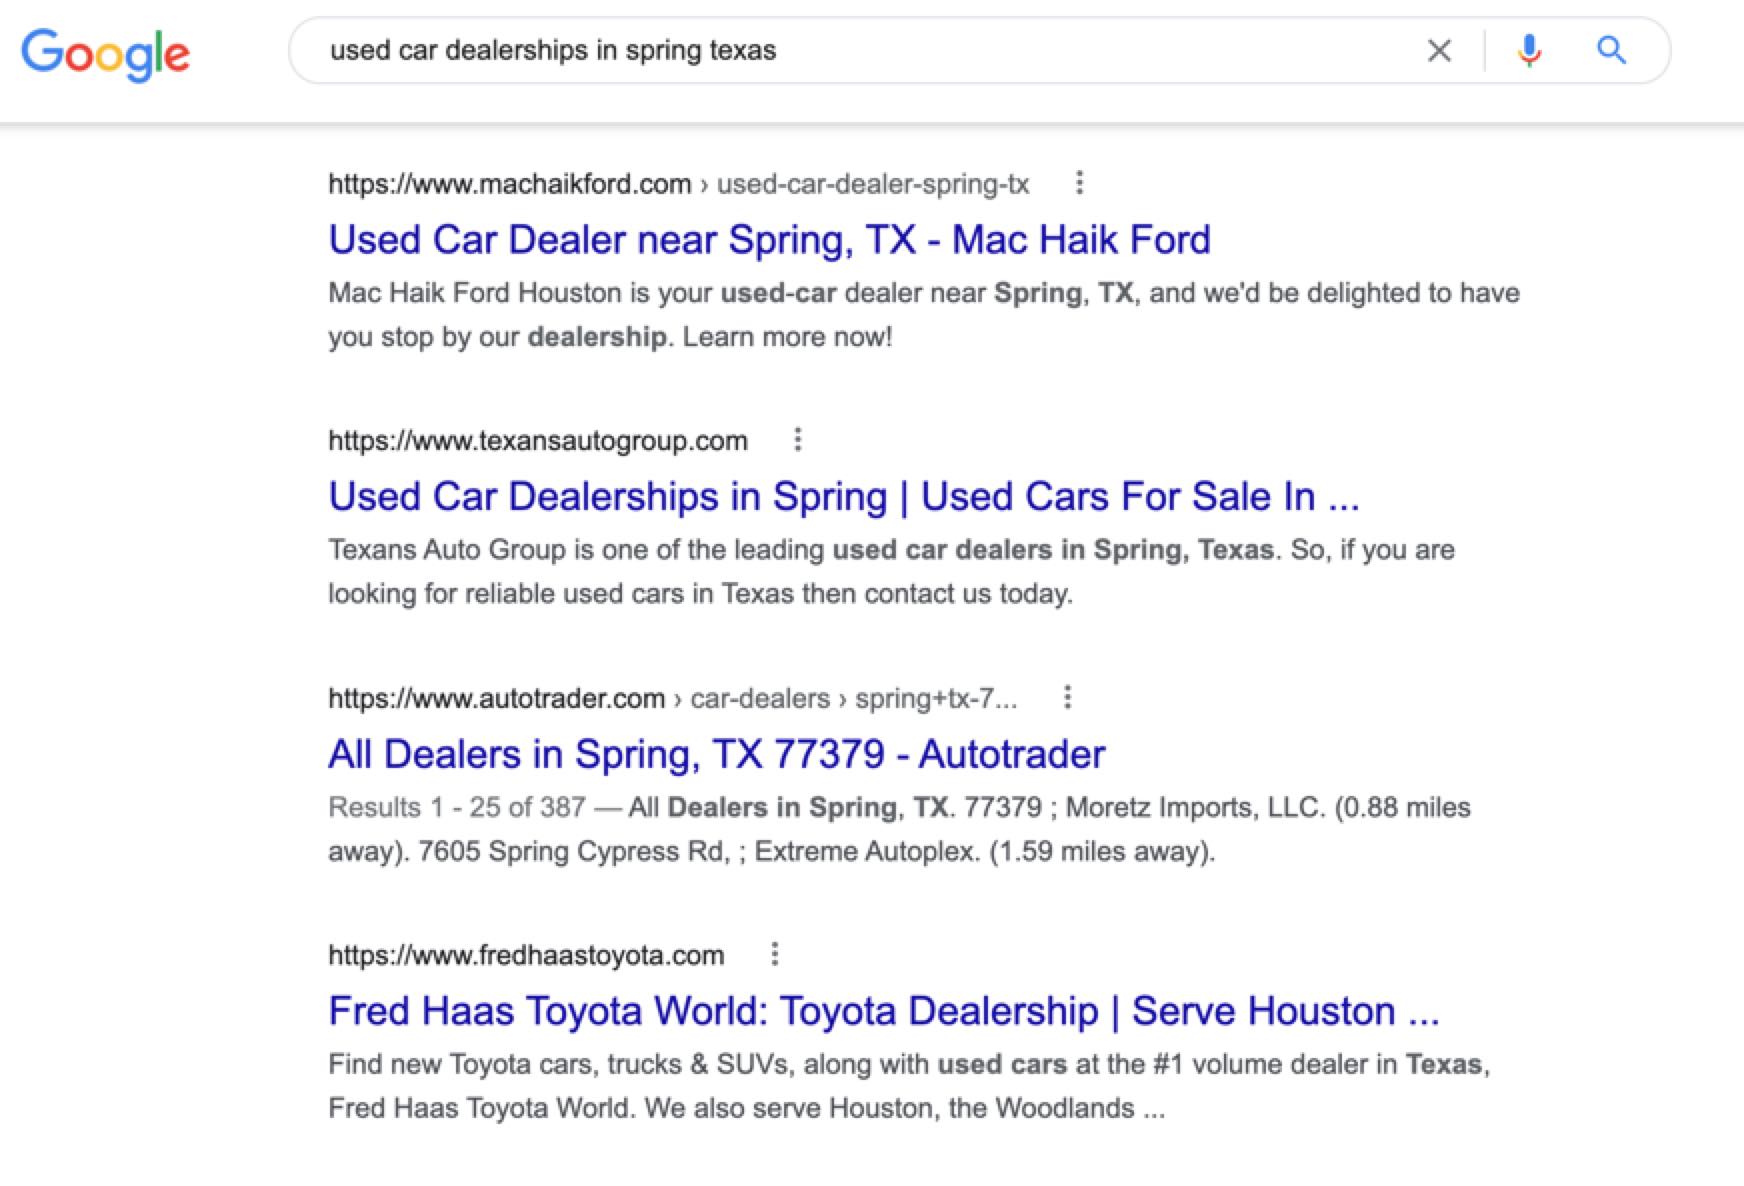Click the autotrader.com URL breadcrumb

672,698
